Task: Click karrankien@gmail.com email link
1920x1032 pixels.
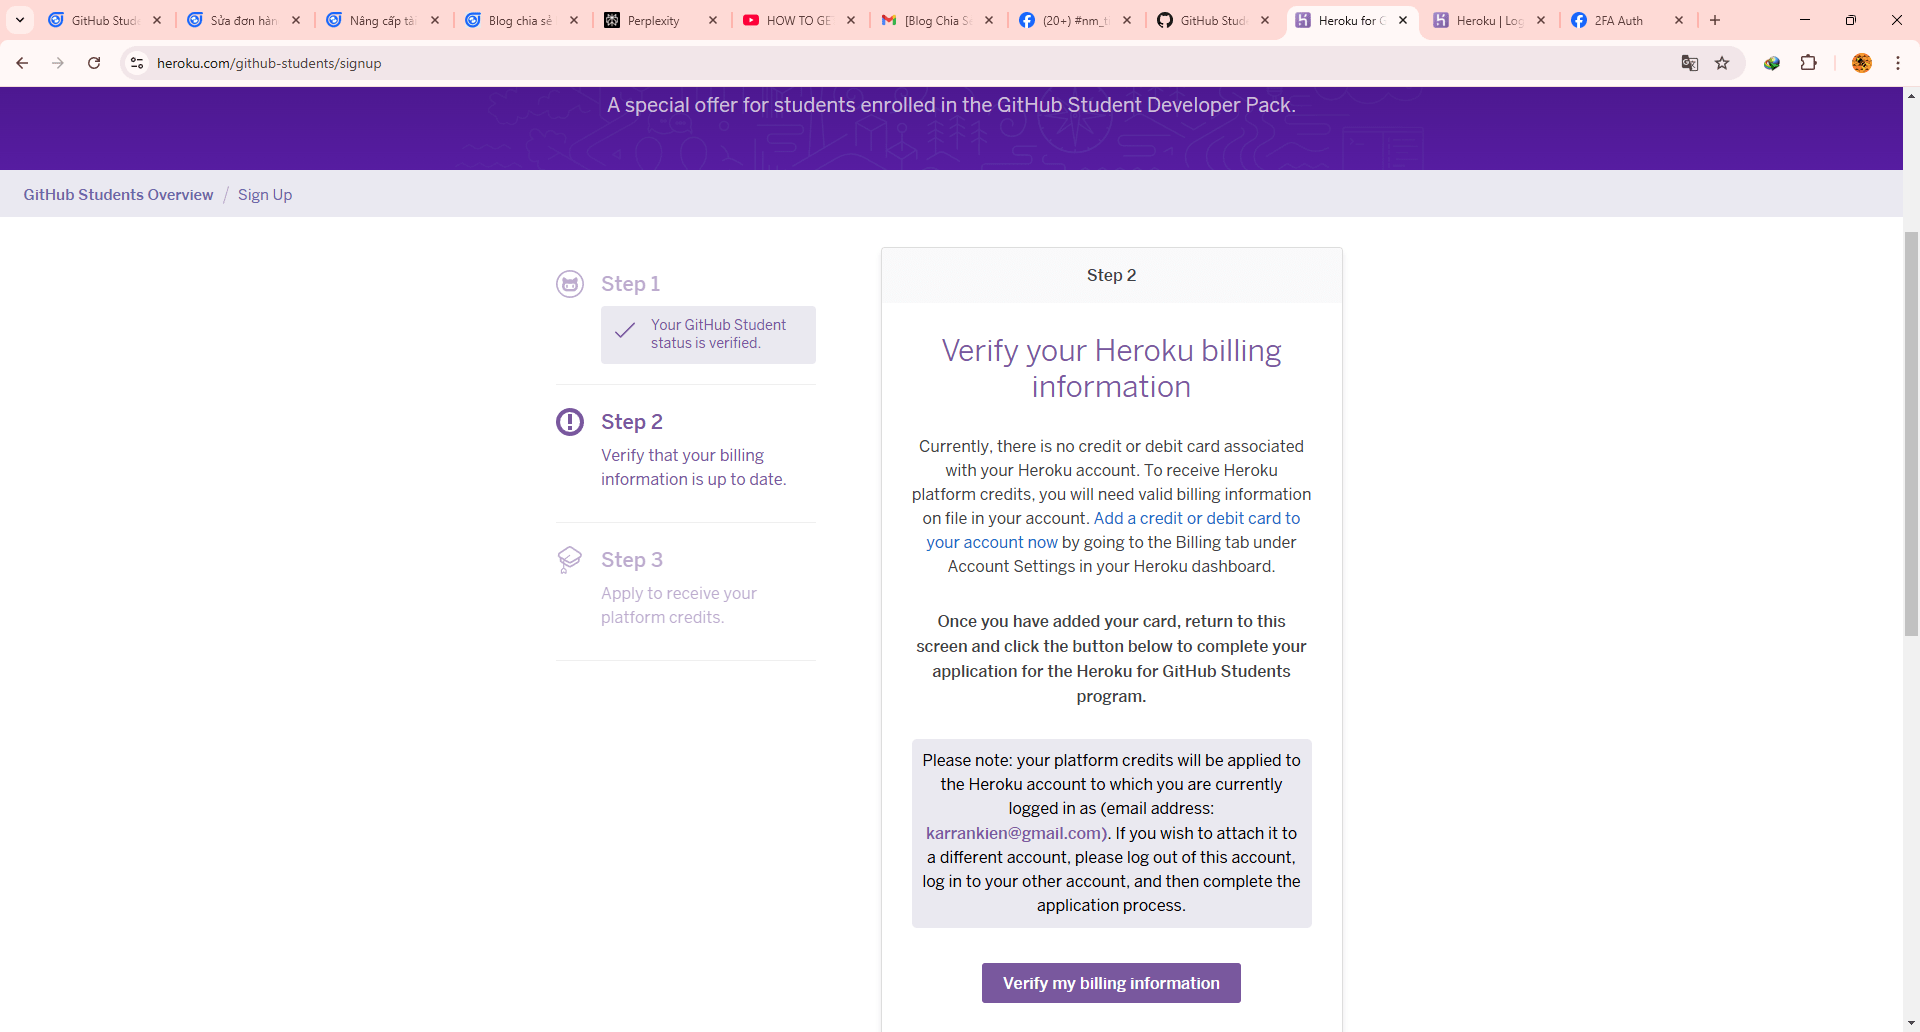Action: click(x=1015, y=833)
